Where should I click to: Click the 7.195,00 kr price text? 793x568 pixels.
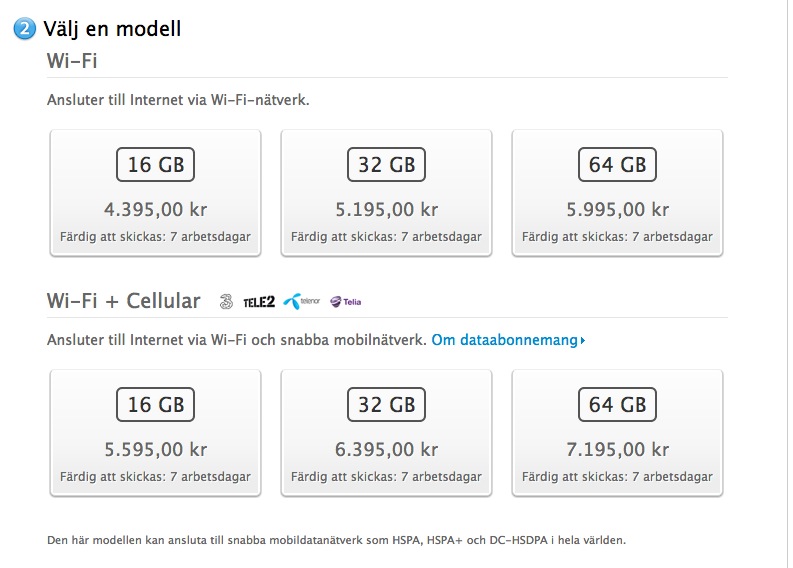click(617, 449)
